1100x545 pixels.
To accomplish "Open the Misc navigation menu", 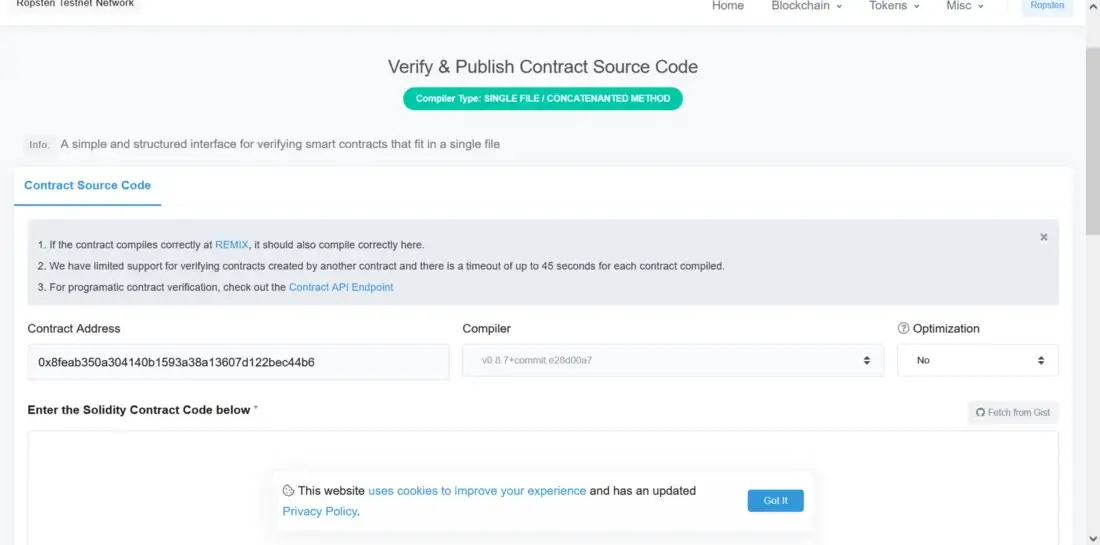I will [964, 6].
